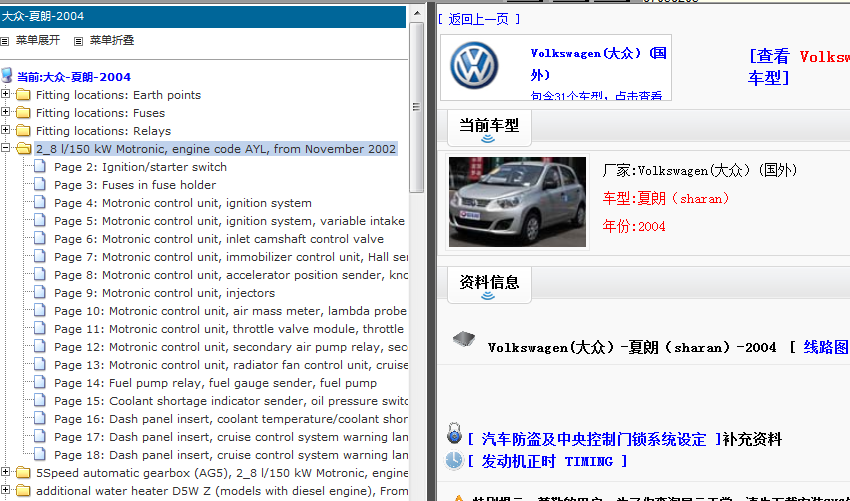Expand the 5Speed automatic gearbox (AG5) node
This screenshot has width=850, height=501.
(5, 472)
